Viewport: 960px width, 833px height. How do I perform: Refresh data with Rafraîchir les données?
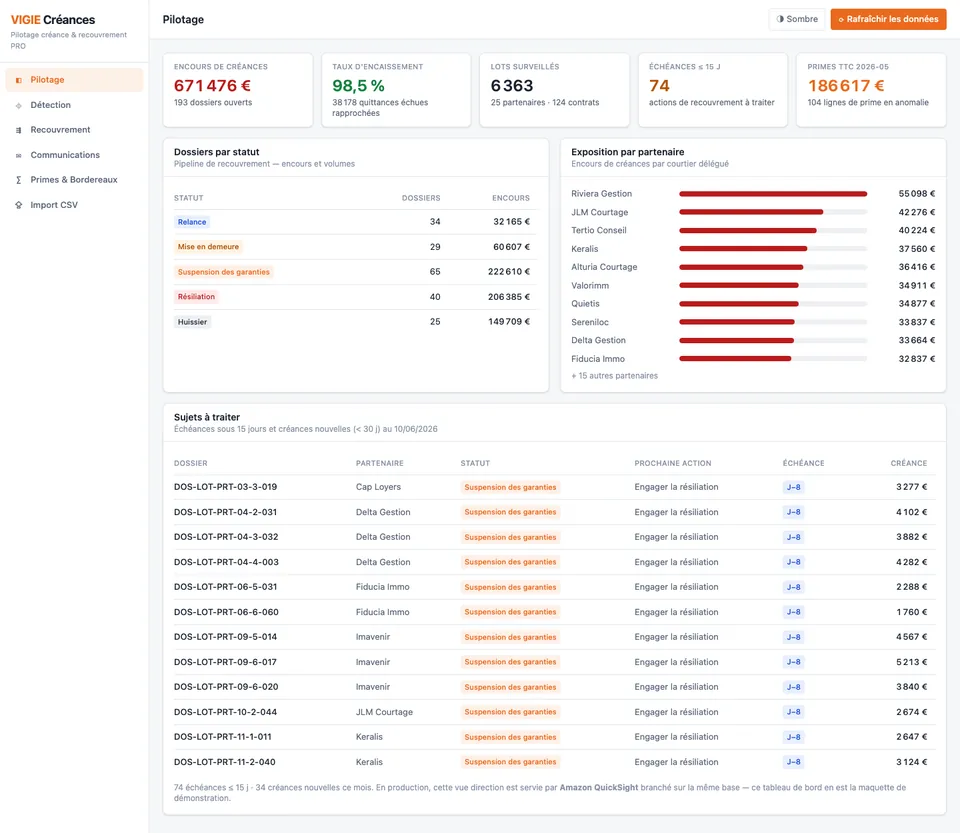click(x=888, y=19)
